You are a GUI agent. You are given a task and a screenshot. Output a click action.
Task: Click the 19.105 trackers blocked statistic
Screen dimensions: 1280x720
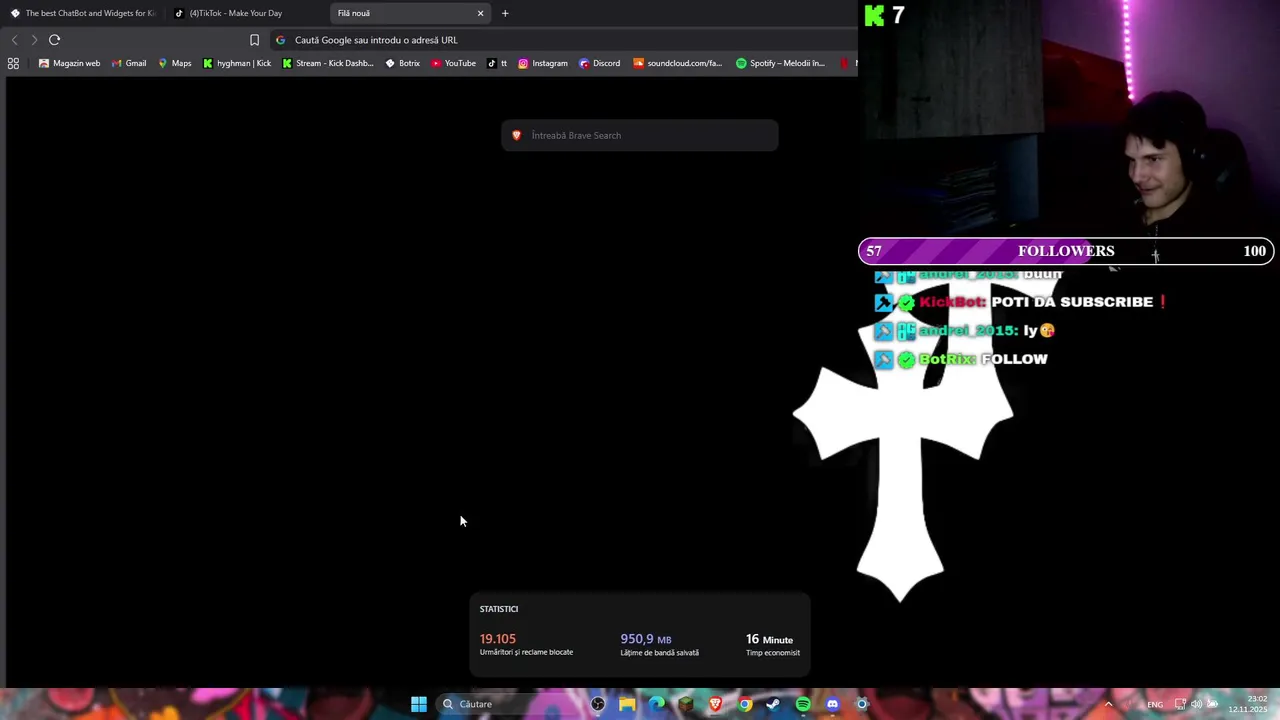(526, 644)
